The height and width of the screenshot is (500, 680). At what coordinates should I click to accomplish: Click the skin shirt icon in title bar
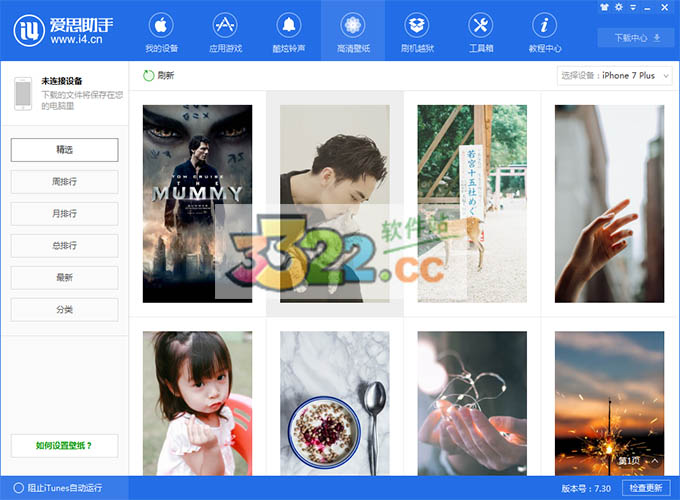[604, 7]
